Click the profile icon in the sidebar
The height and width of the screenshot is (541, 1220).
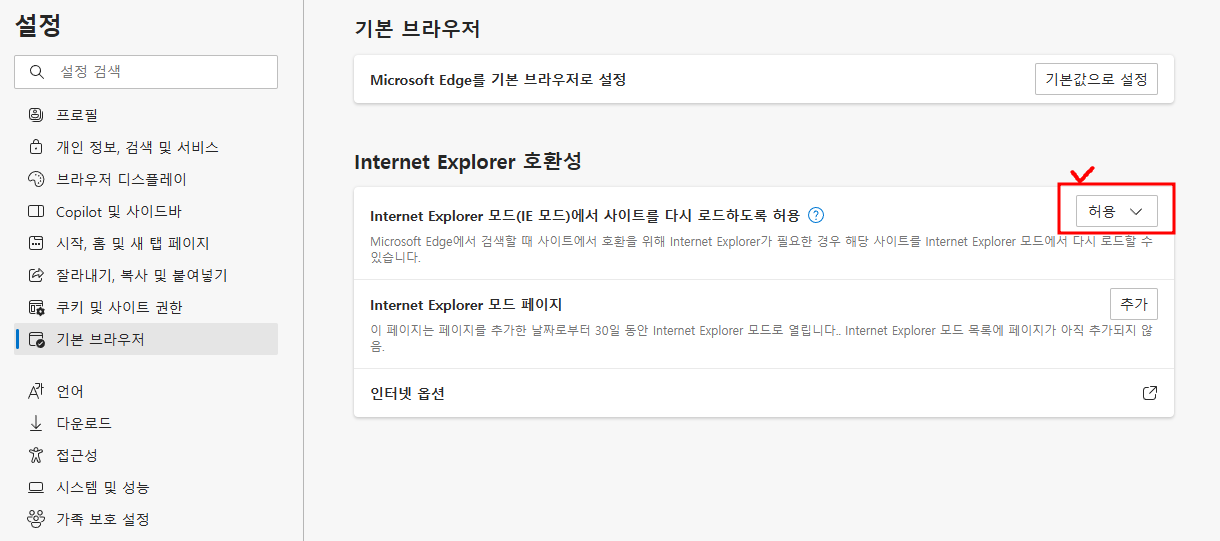coord(37,115)
